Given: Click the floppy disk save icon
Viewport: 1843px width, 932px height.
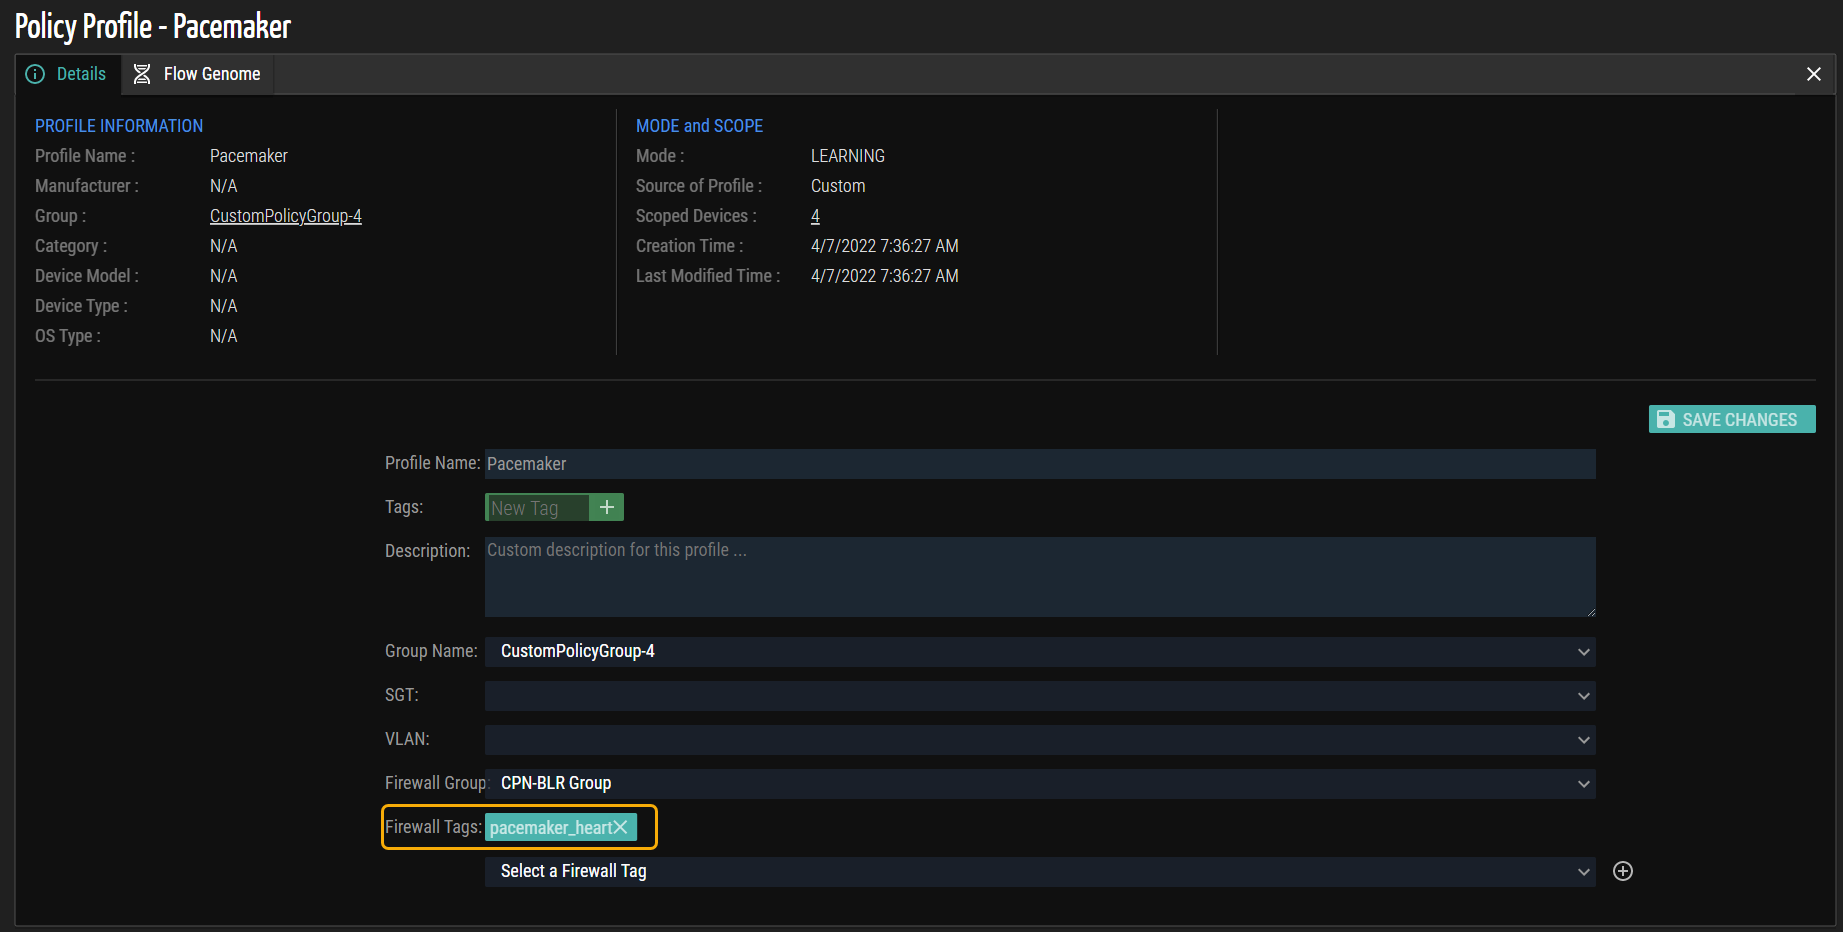Looking at the screenshot, I should pos(1665,420).
